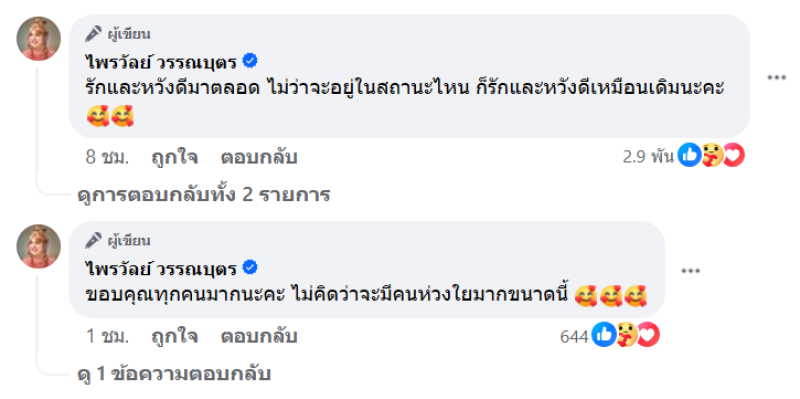This screenshot has width=800, height=399.
Task: Click the blue like reaction icon beside 2.9 พัน
Action: tap(690, 155)
